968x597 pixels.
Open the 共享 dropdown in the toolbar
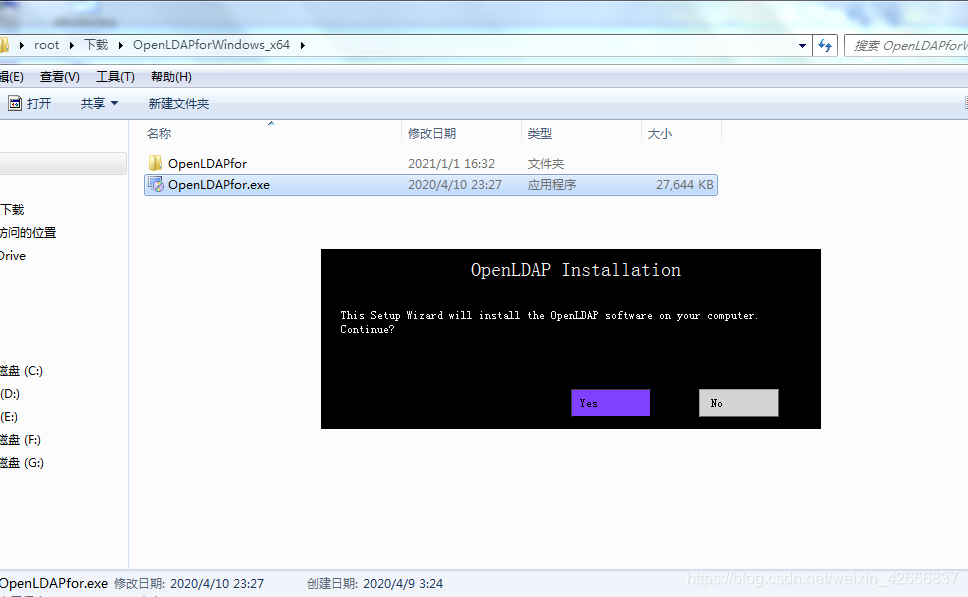(x=97, y=102)
